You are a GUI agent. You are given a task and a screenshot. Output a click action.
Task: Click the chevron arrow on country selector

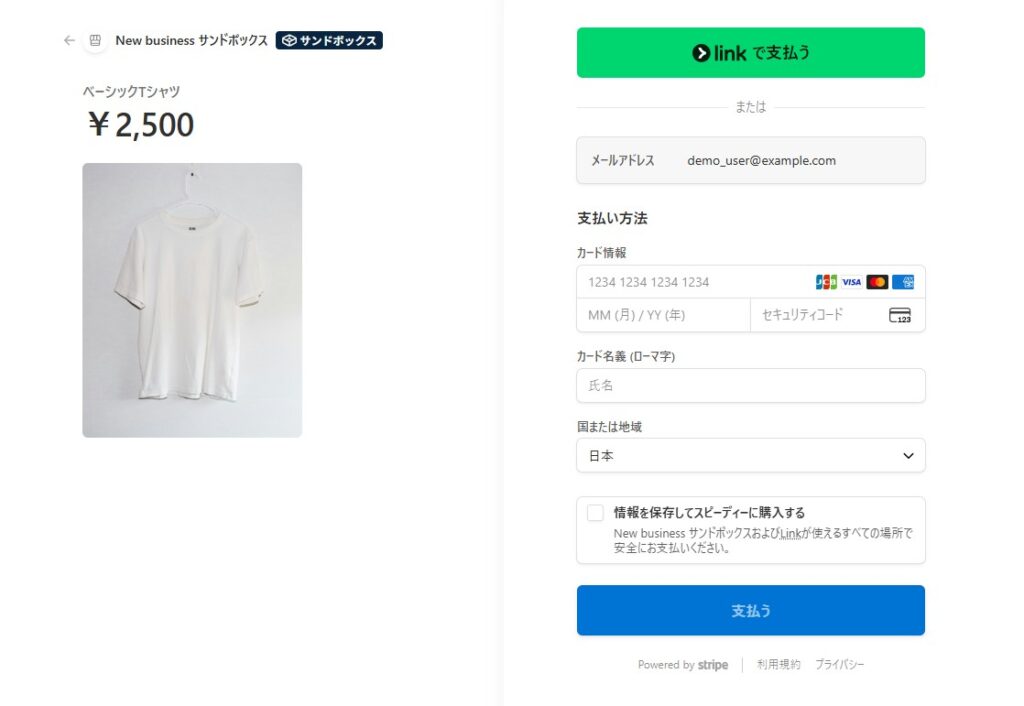tap(908, 456)
